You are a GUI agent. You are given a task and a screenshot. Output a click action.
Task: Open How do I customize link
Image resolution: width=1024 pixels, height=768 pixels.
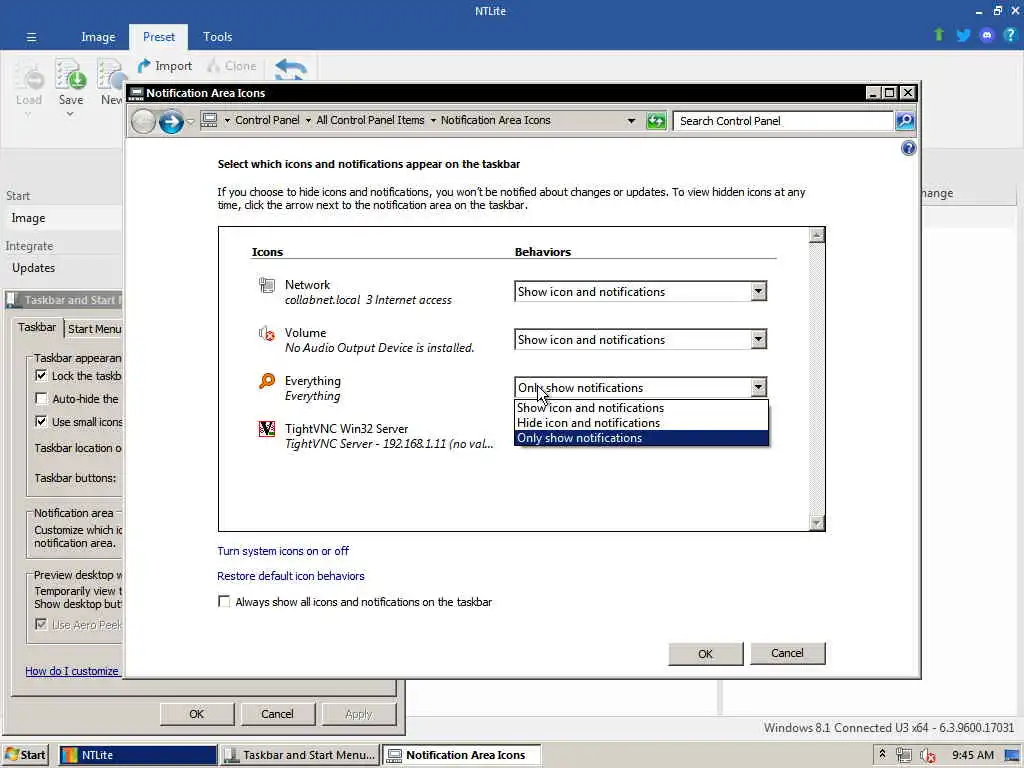coord(72,671)
